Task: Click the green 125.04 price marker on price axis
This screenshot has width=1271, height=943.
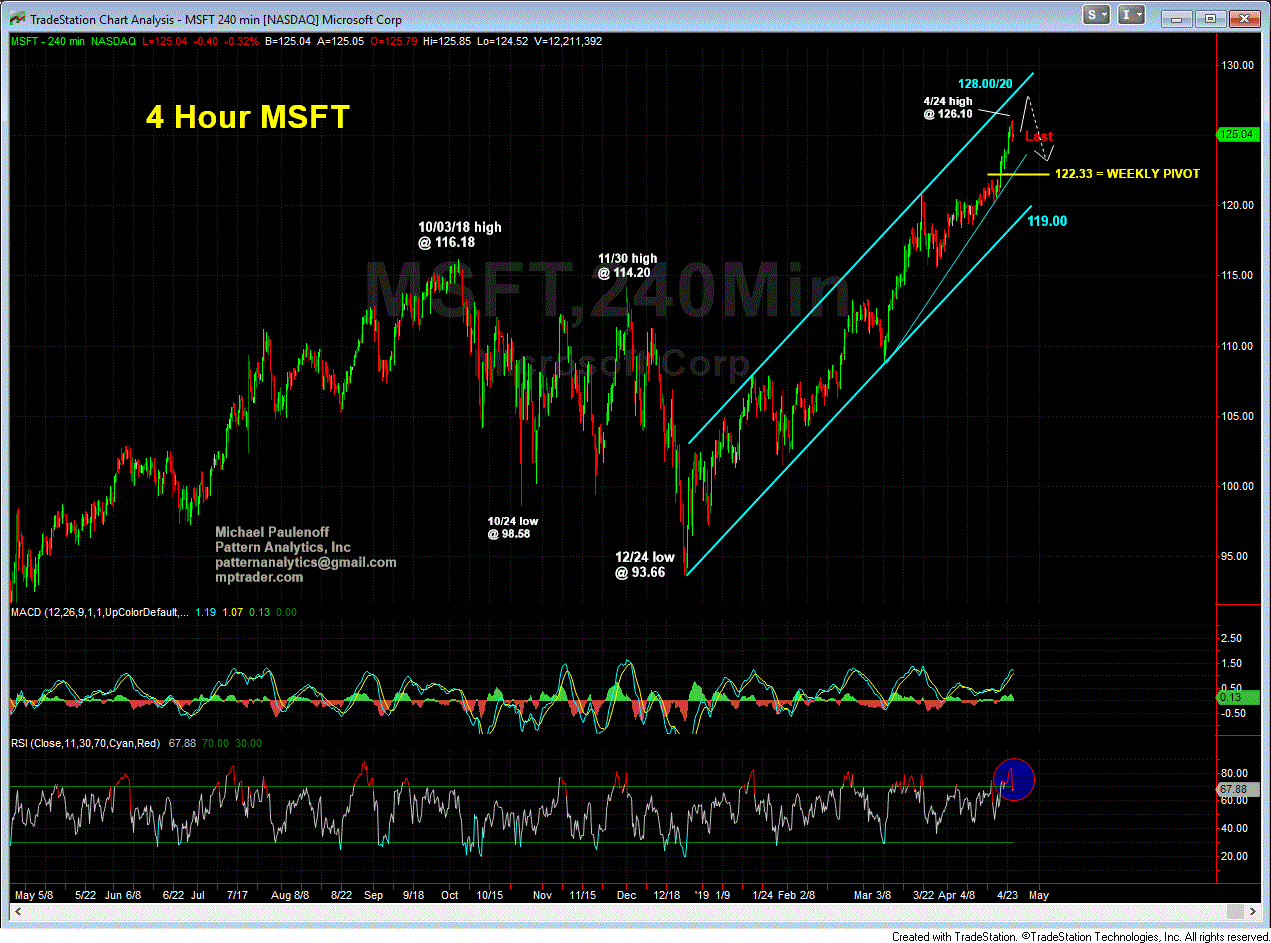Action: click(1238, 133)
